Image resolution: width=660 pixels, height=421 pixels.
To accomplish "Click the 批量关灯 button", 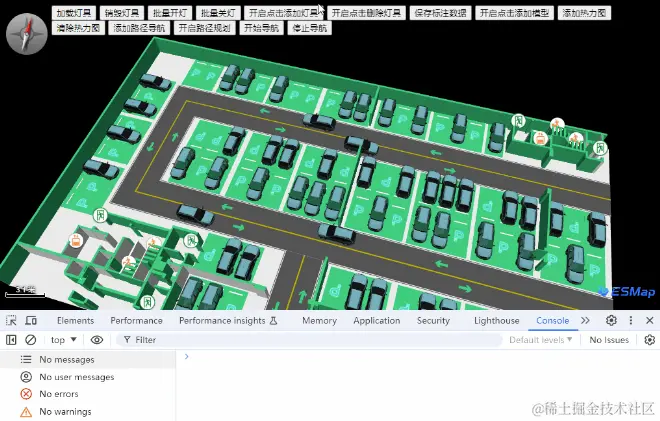I will 218,13.
